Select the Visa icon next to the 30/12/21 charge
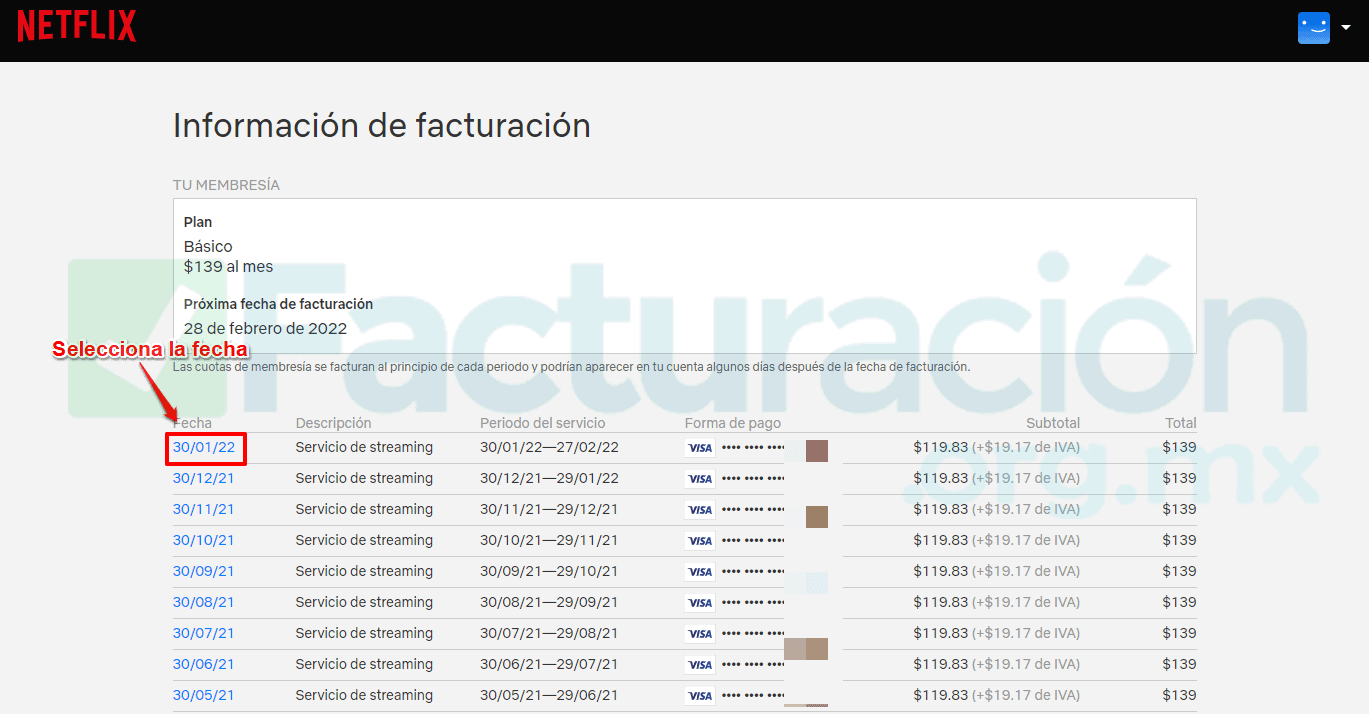Image resolution: width=1369 pixels, height=714 pixels. coord(699,478)
